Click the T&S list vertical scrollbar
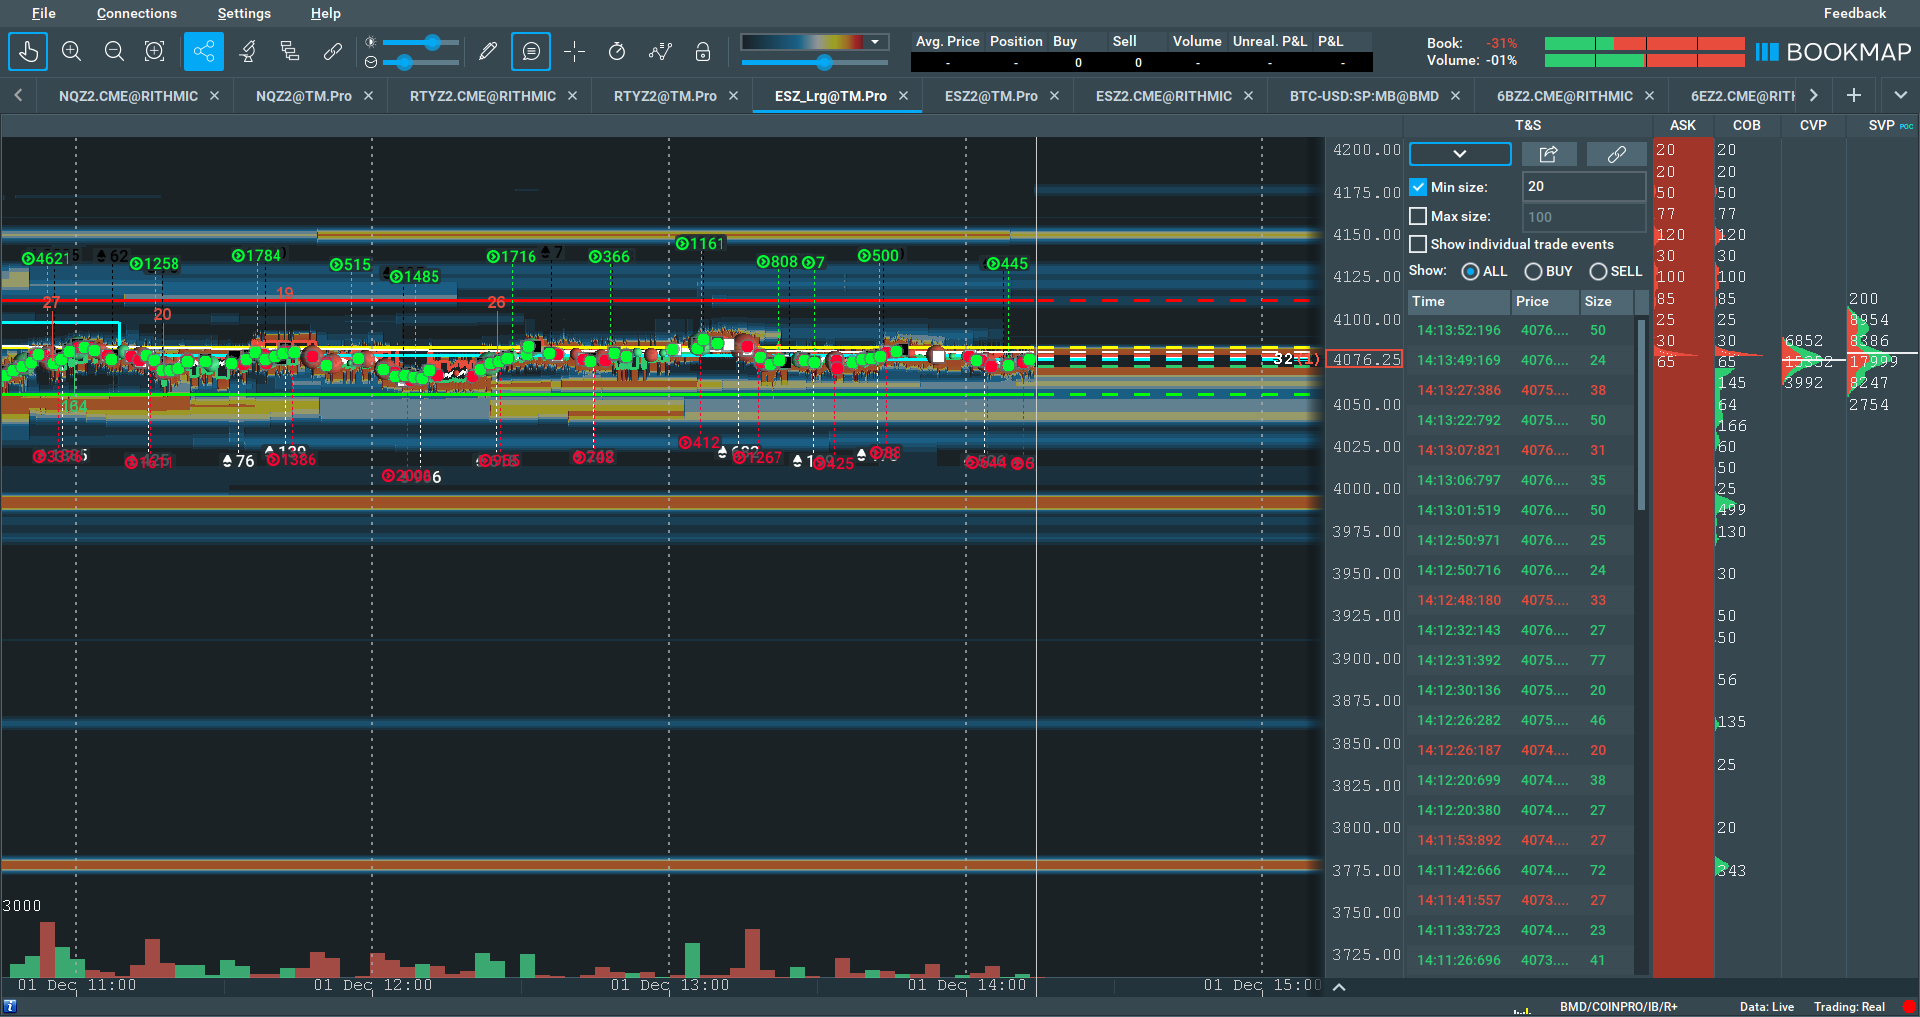The image size is (1920, 1017). click(x=1641, y=415)
